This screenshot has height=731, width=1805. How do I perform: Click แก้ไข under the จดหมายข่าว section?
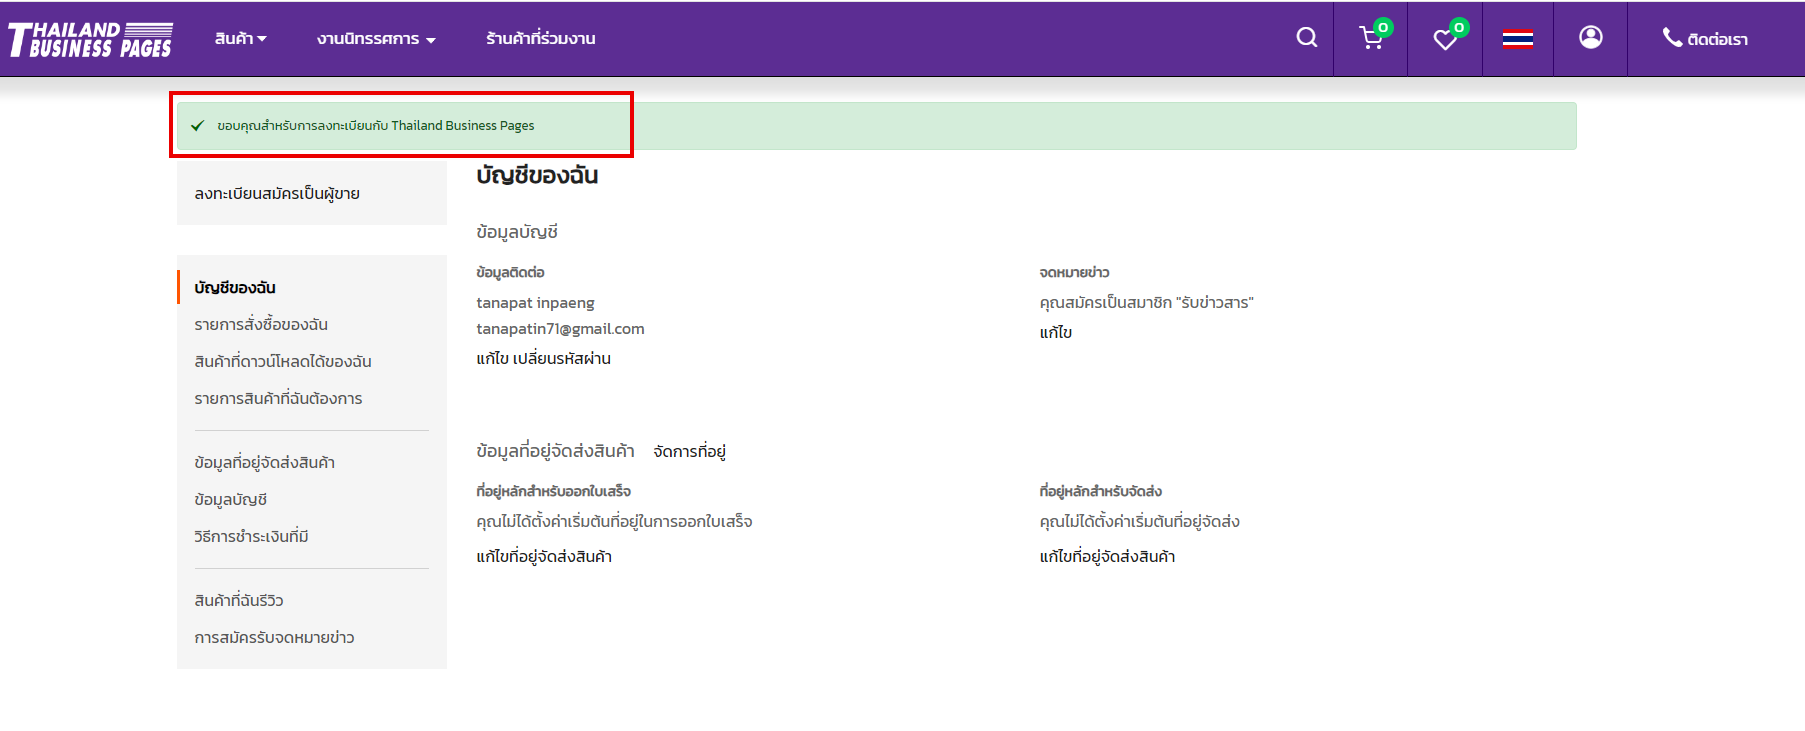coord(1055,333)
